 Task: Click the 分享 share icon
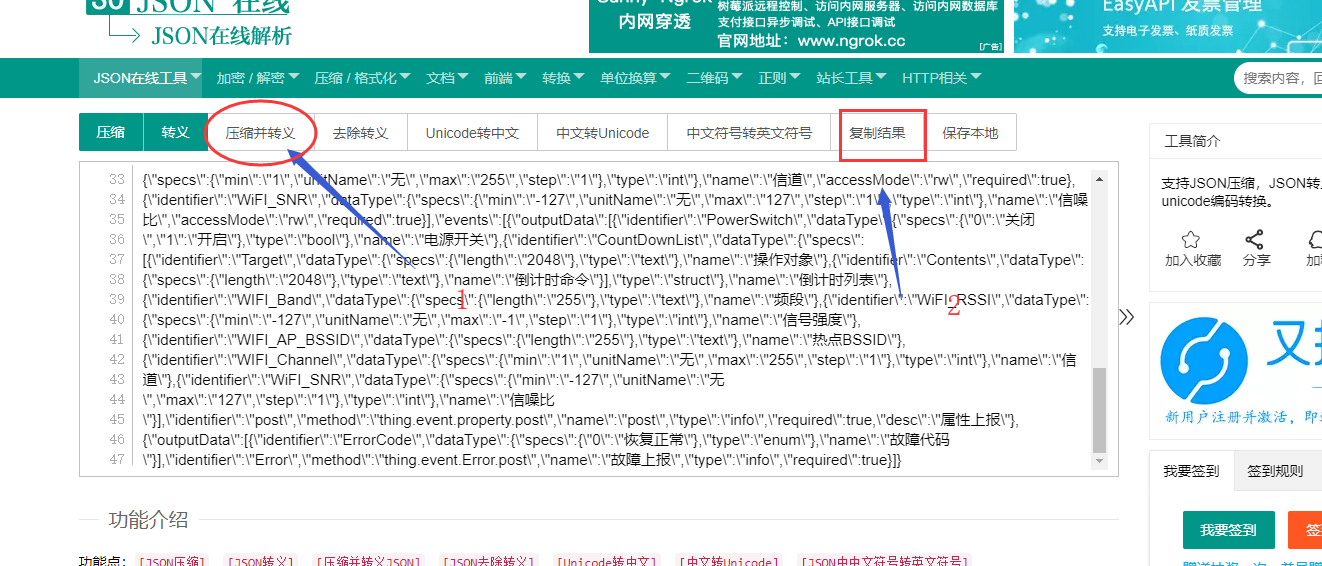point(1254,240)
